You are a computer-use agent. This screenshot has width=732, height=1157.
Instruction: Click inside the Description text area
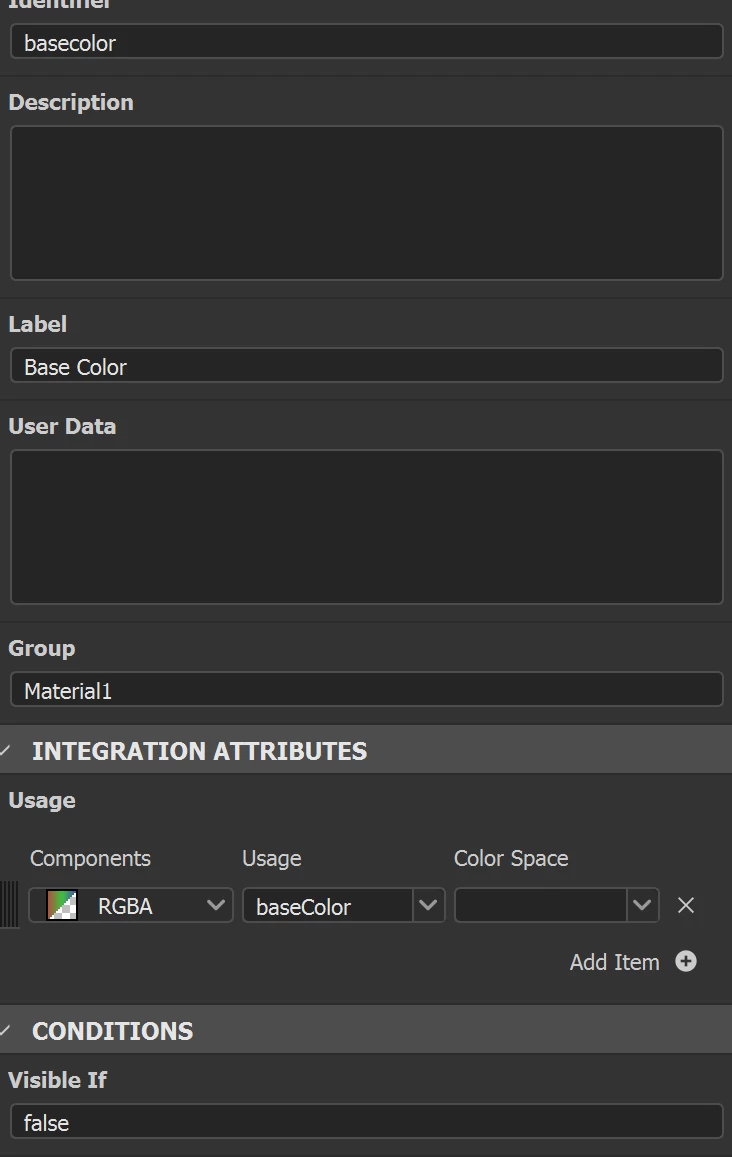pos(366,203)
